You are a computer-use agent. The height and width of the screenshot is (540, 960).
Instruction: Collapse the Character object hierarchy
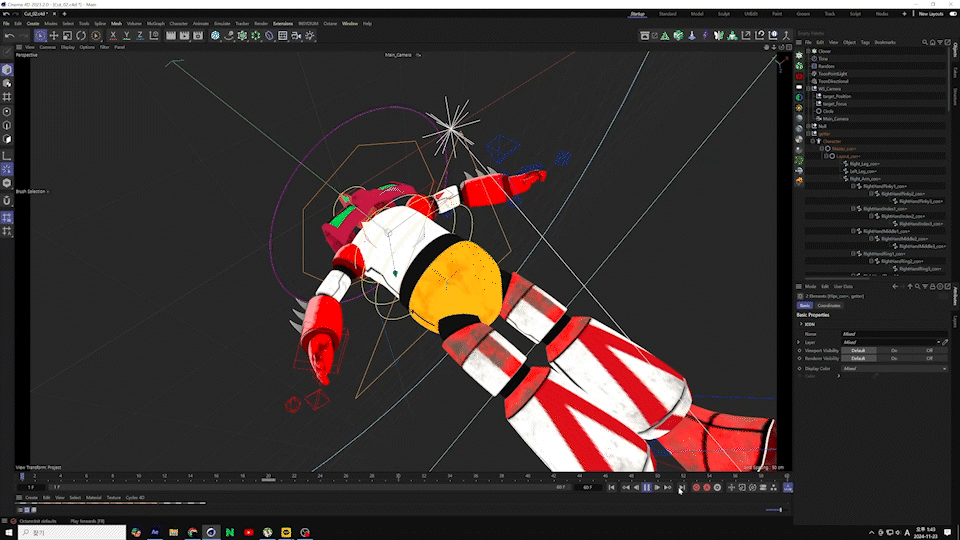813,141
